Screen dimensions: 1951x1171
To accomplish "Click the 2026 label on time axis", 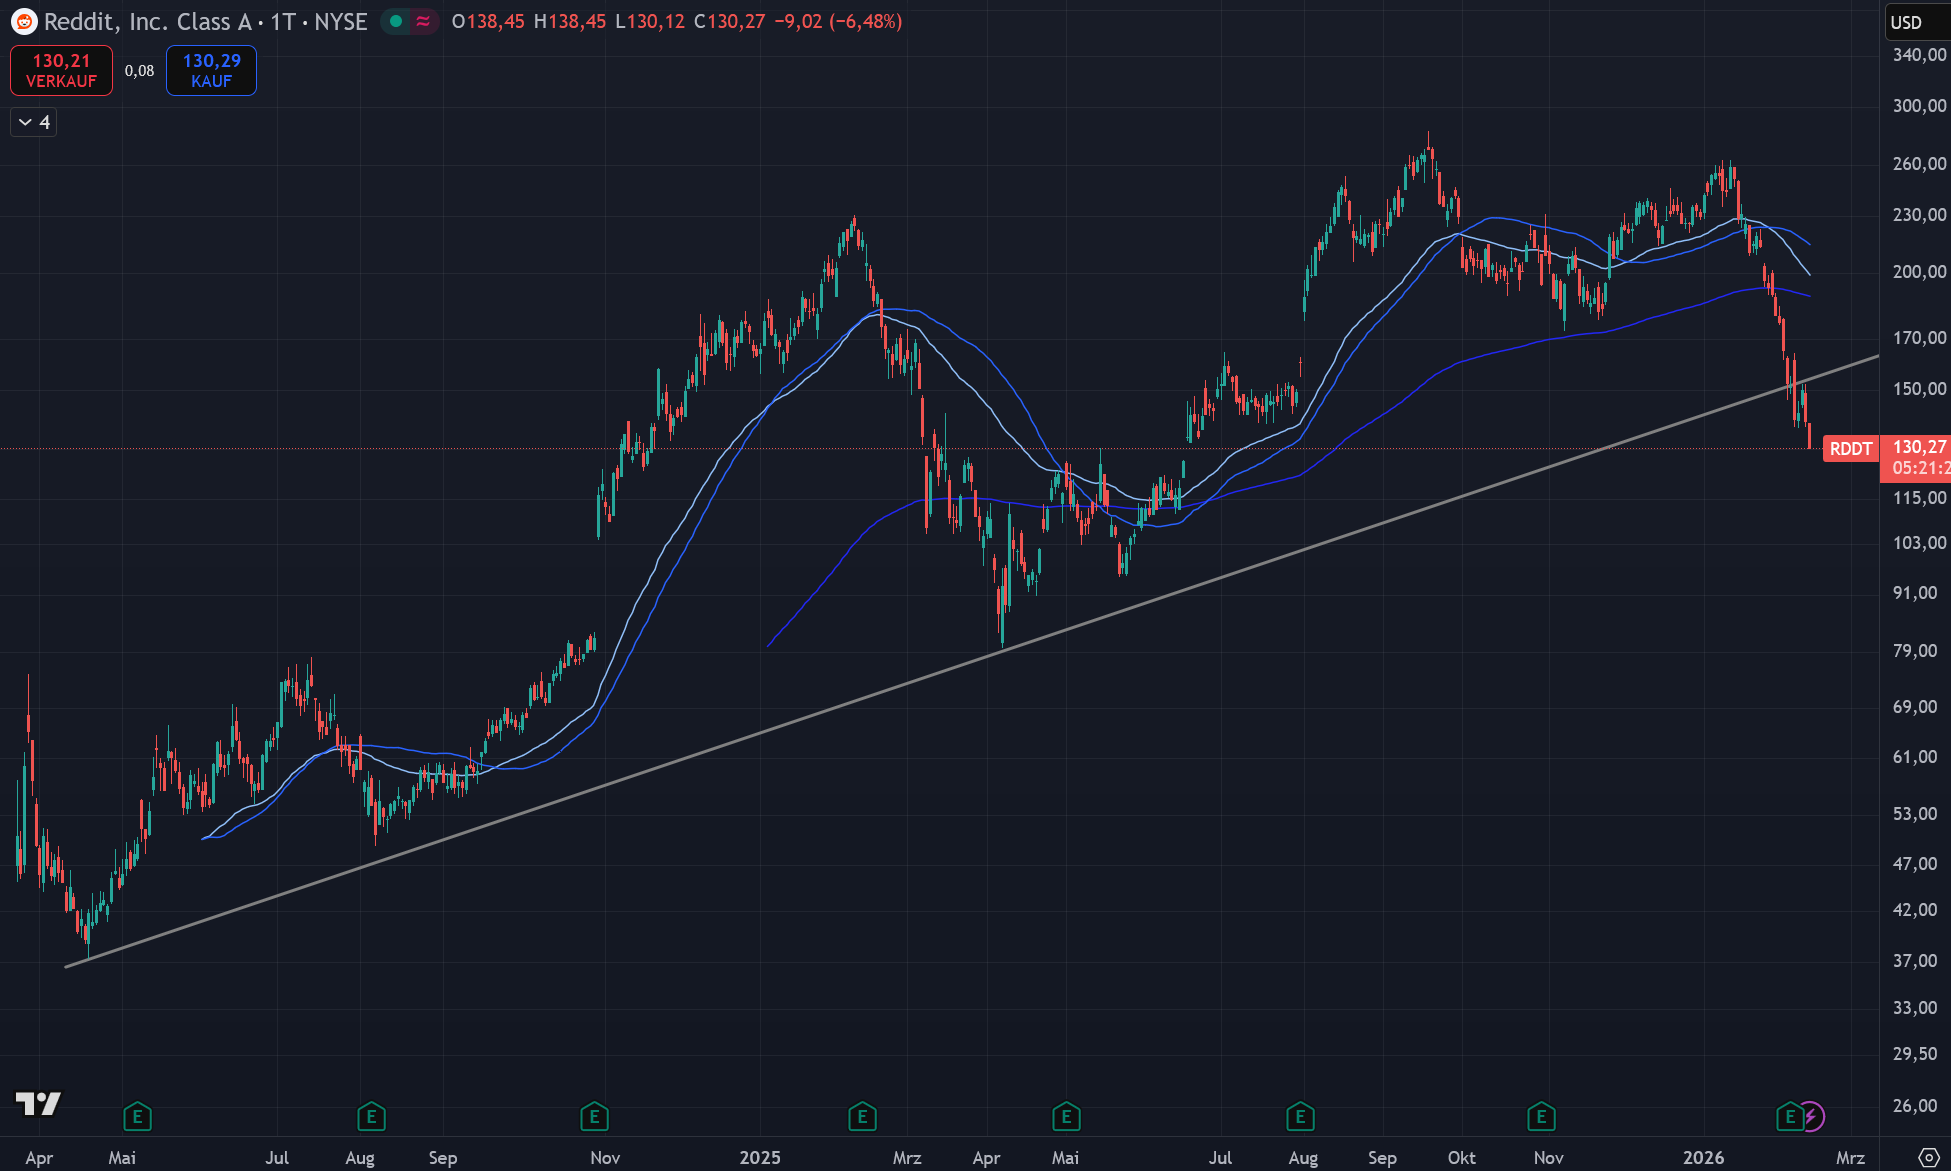I will (1703, 1157).
